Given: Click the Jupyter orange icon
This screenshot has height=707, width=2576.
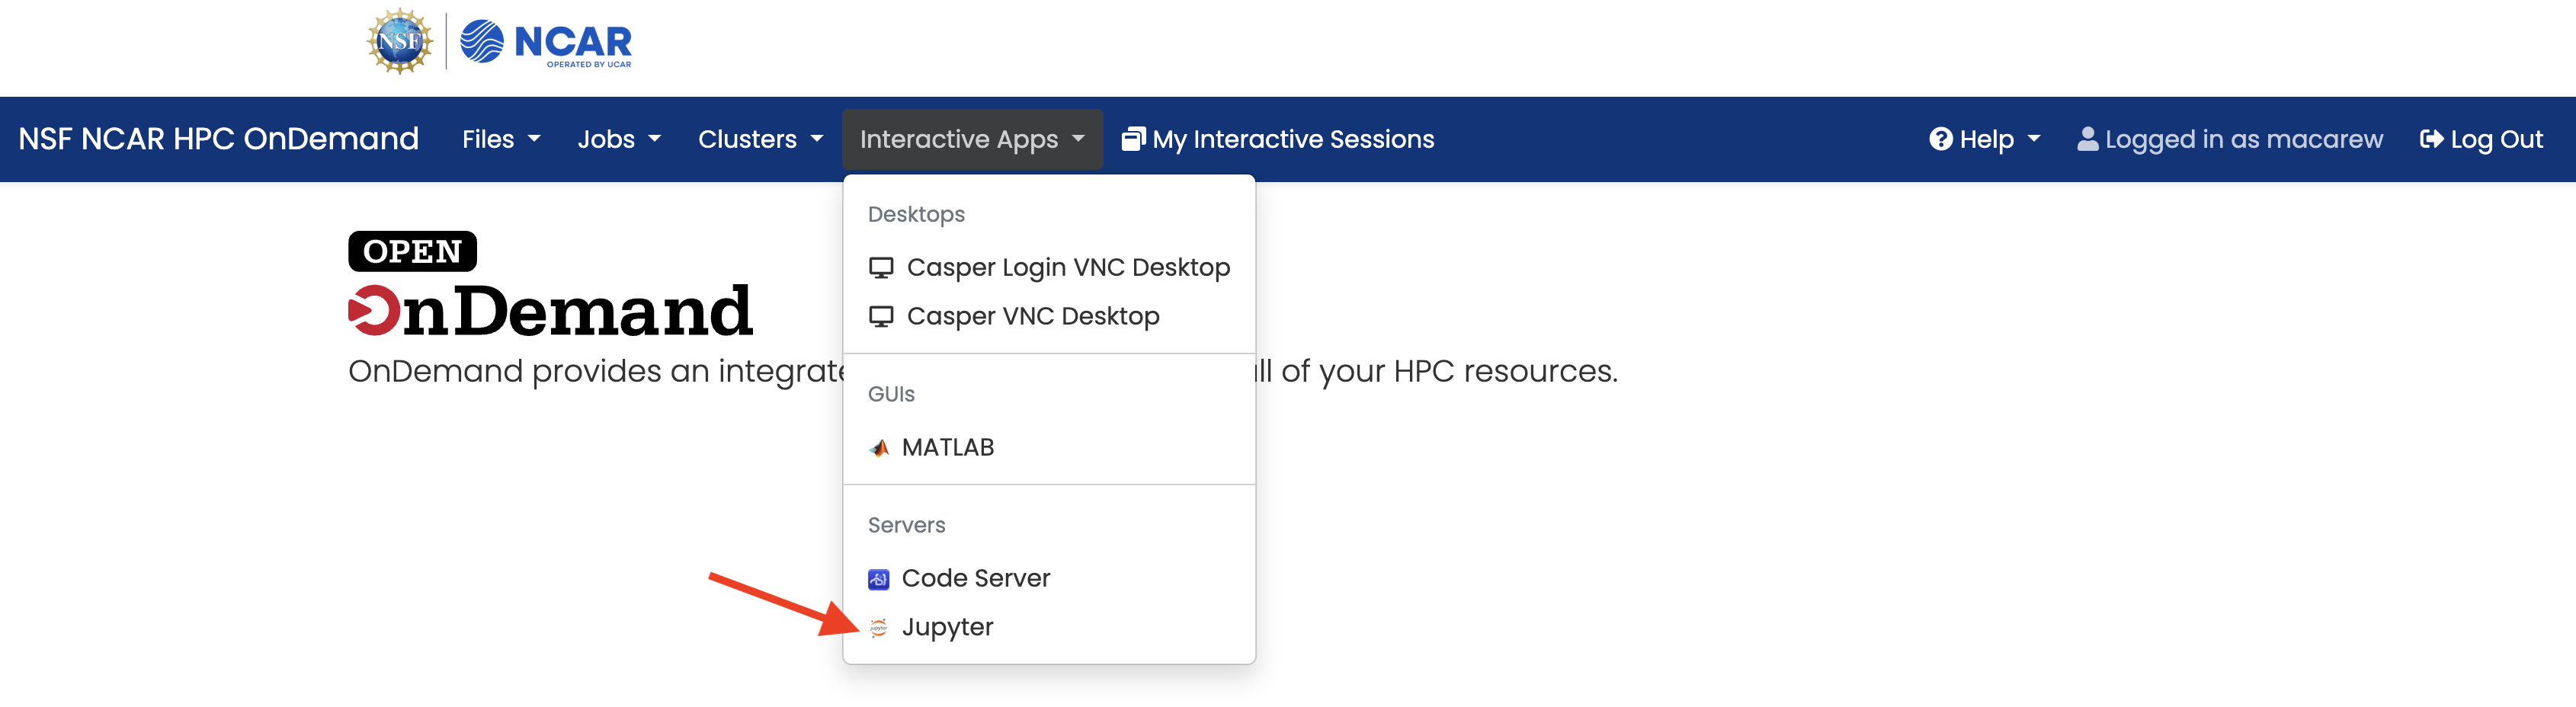Looking at the screenshot, I should point(879,628).
